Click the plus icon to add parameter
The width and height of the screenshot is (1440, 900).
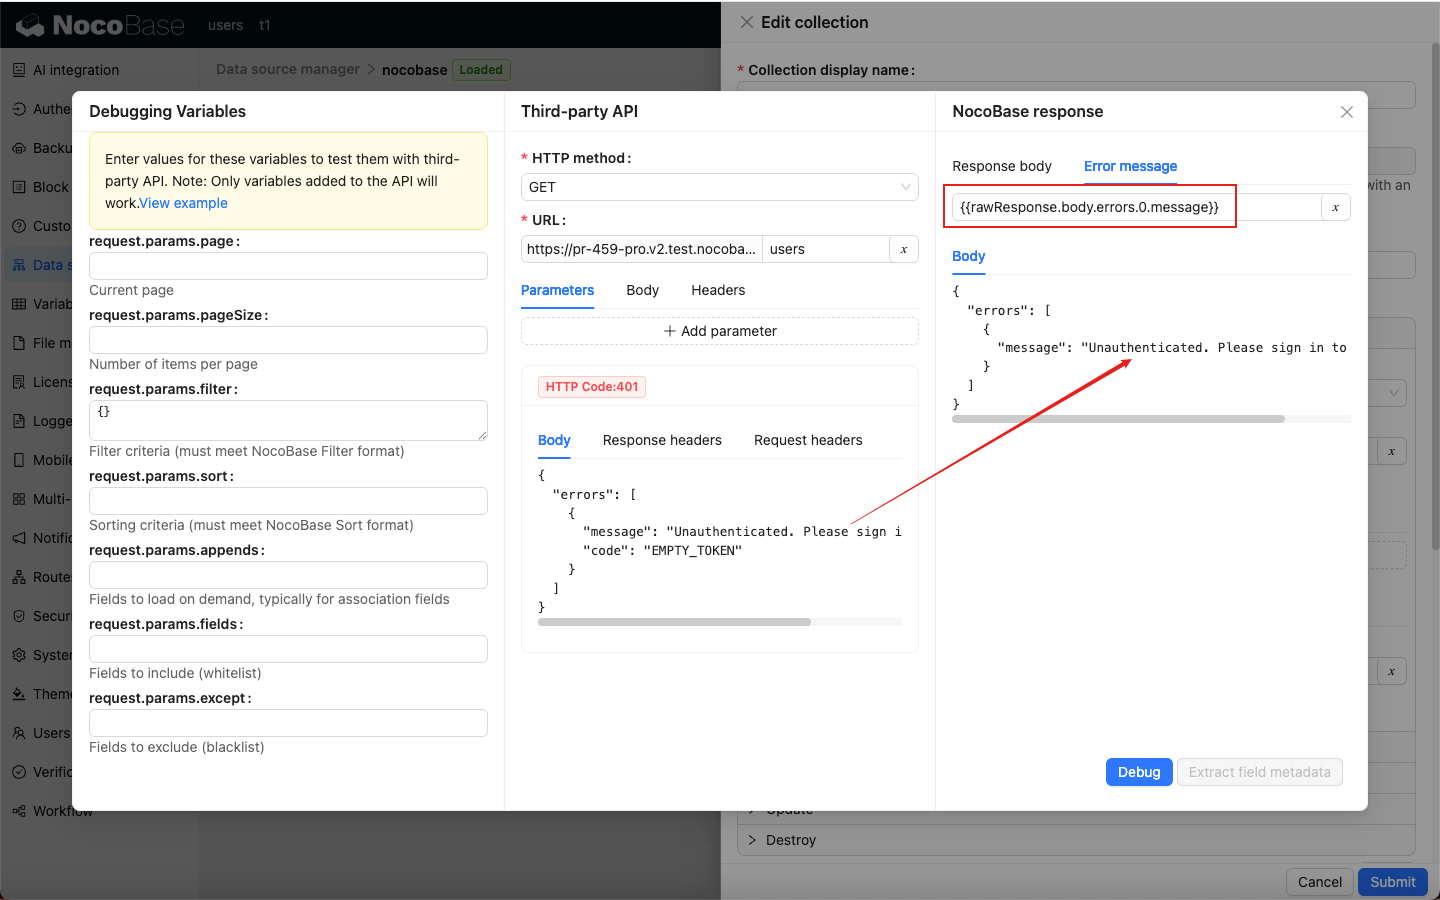pos(670,331)
